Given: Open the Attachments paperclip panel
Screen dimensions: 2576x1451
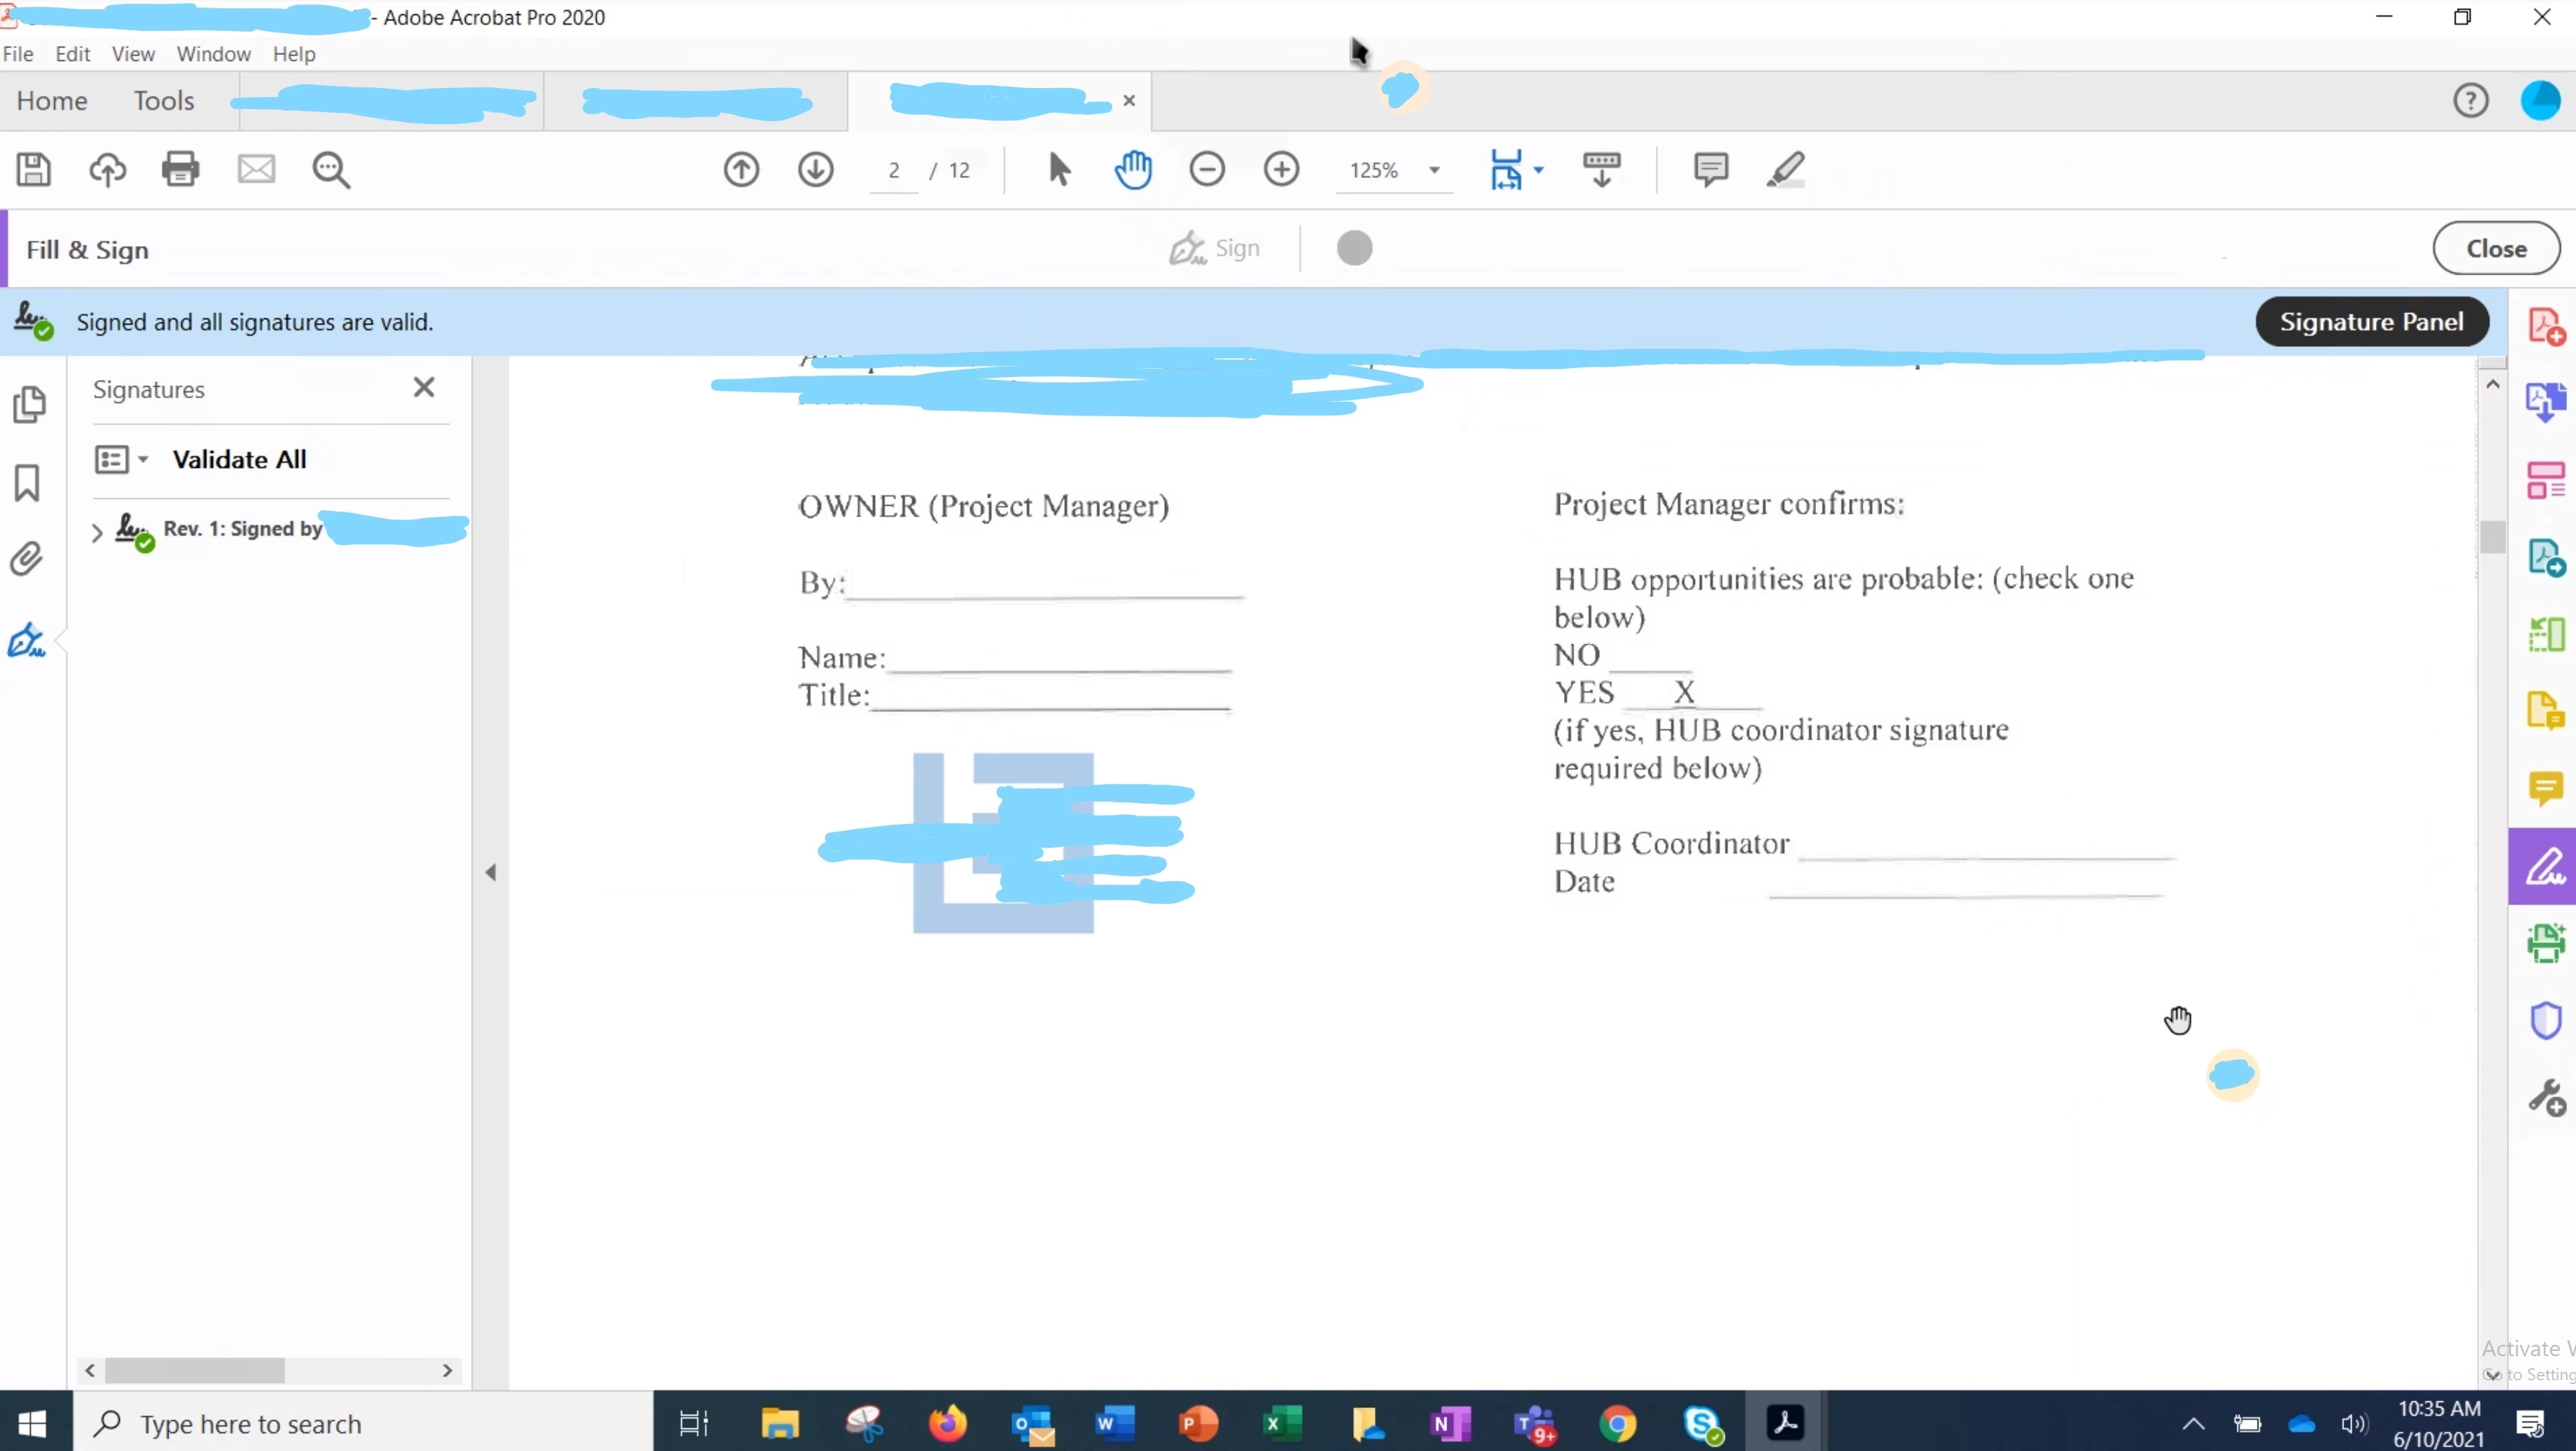Looking at the screenshot, I should (27, 559).
